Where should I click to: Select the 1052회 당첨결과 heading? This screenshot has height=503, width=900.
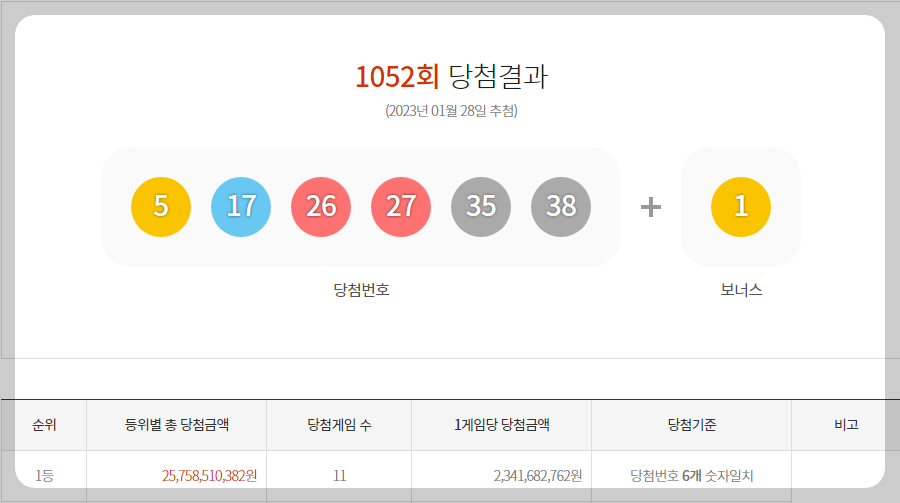(x=452, y=76)
